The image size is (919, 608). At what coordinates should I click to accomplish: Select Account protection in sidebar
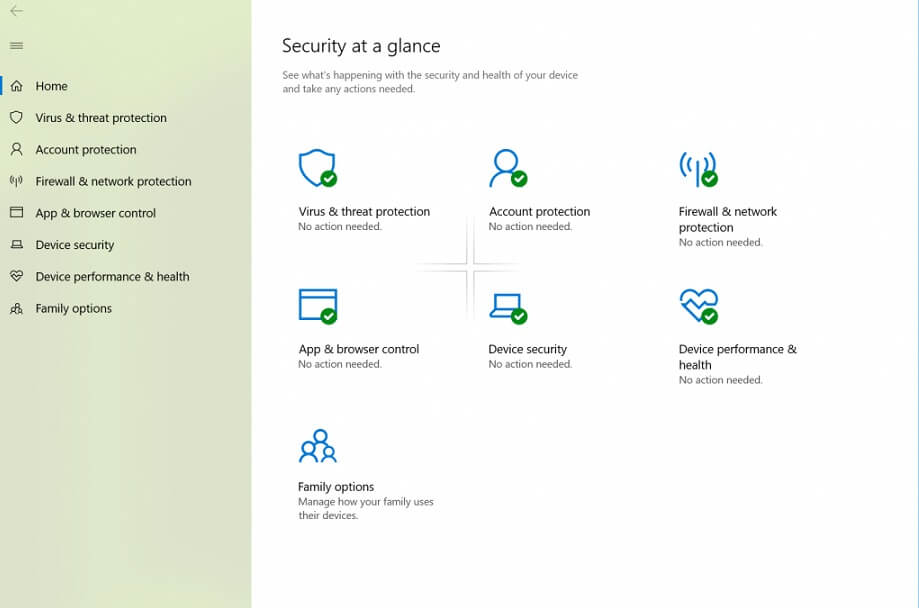pos(86,149)
